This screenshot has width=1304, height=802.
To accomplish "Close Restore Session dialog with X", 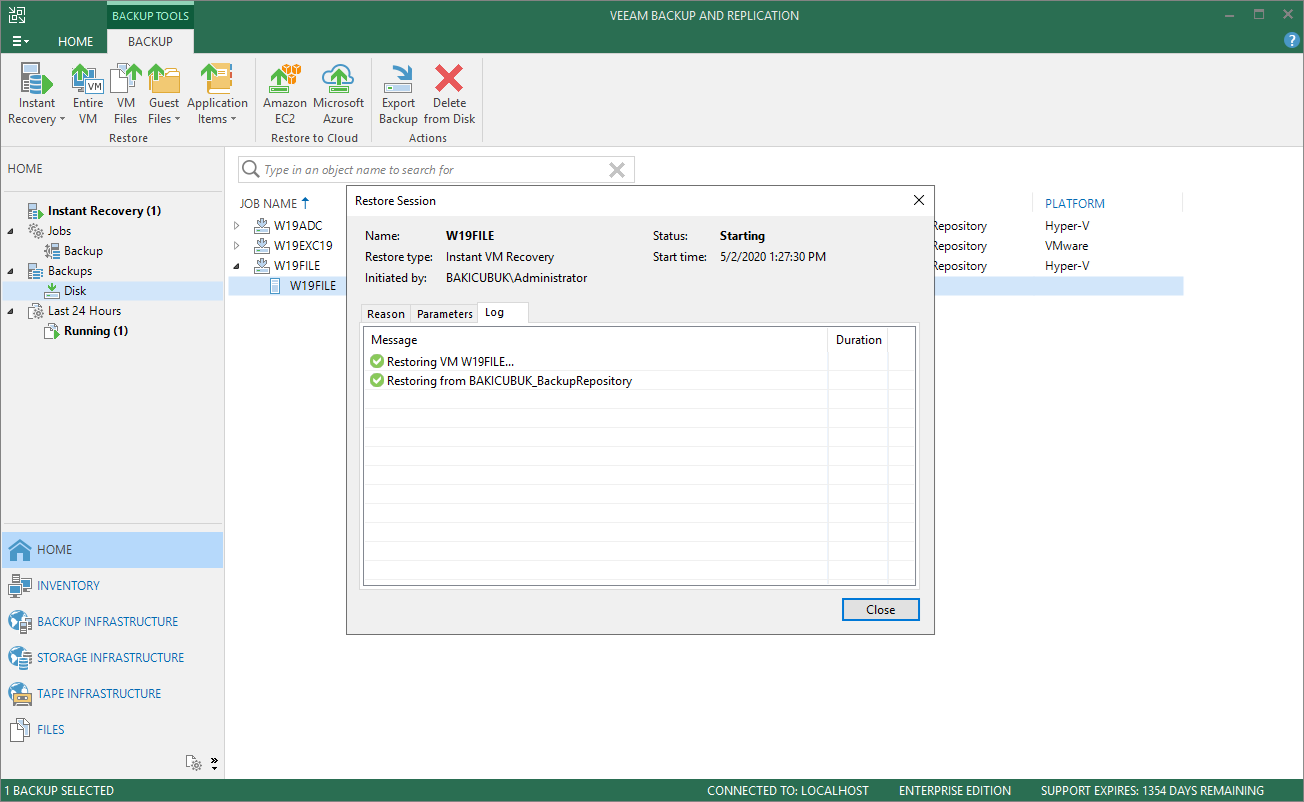I will pyautogui.click(x=919, y=200).
